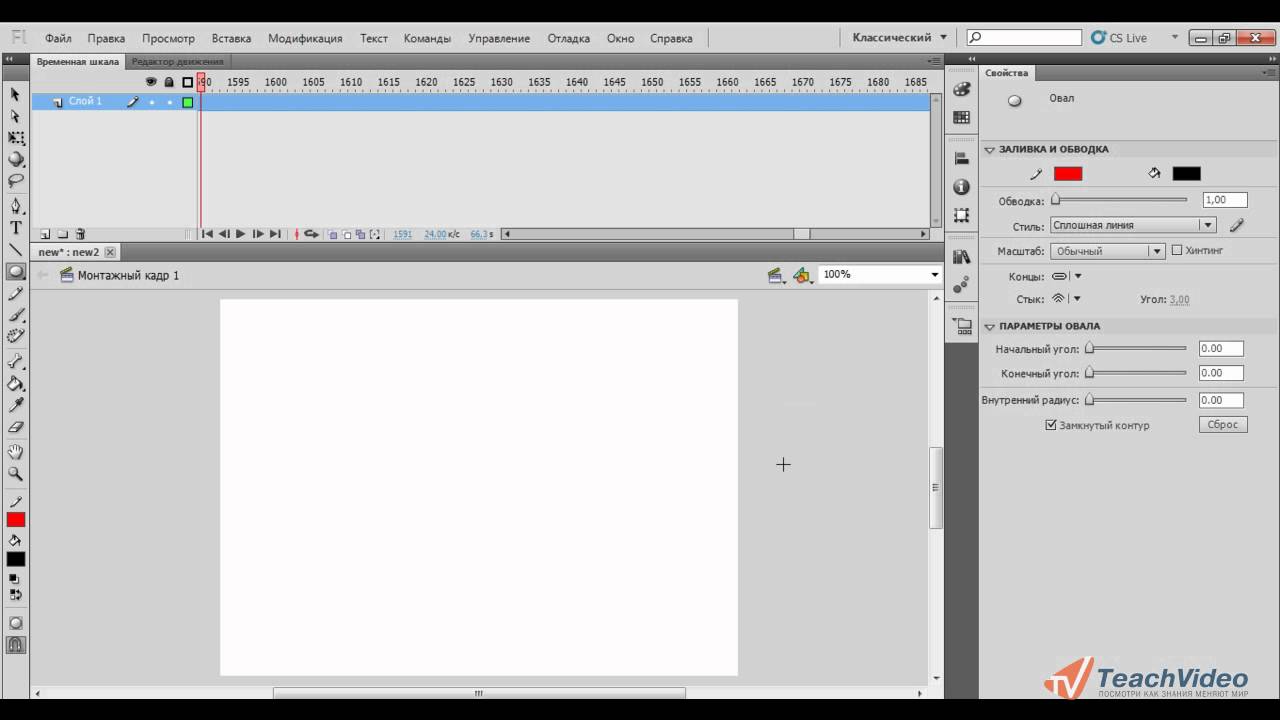Open the Info panel icon
Viewport: 1280px width, 720px height.
point(961,187)
